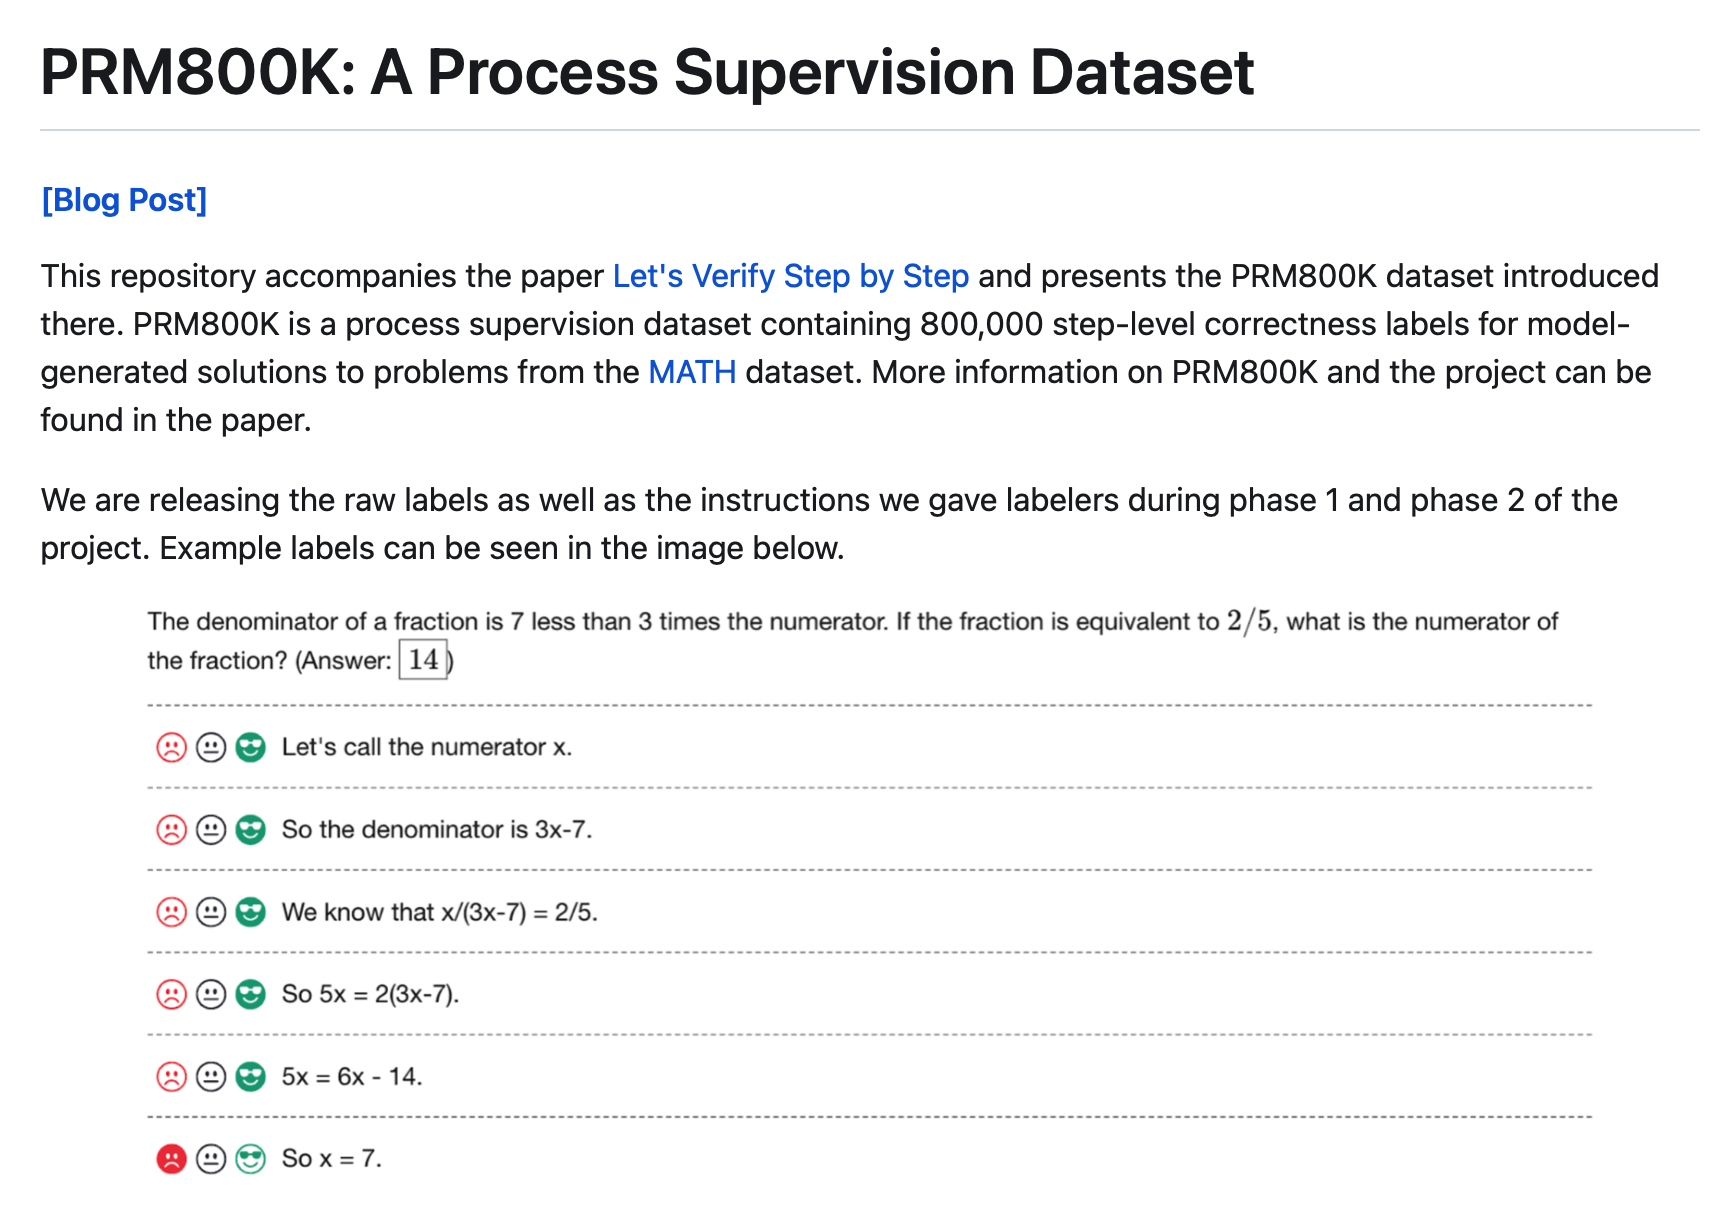This screenshot has width=1736, height=1228.
Task: Click green face for '5x = 6x - 14'
Action: pyautogui.click(x=250, y=1076)
